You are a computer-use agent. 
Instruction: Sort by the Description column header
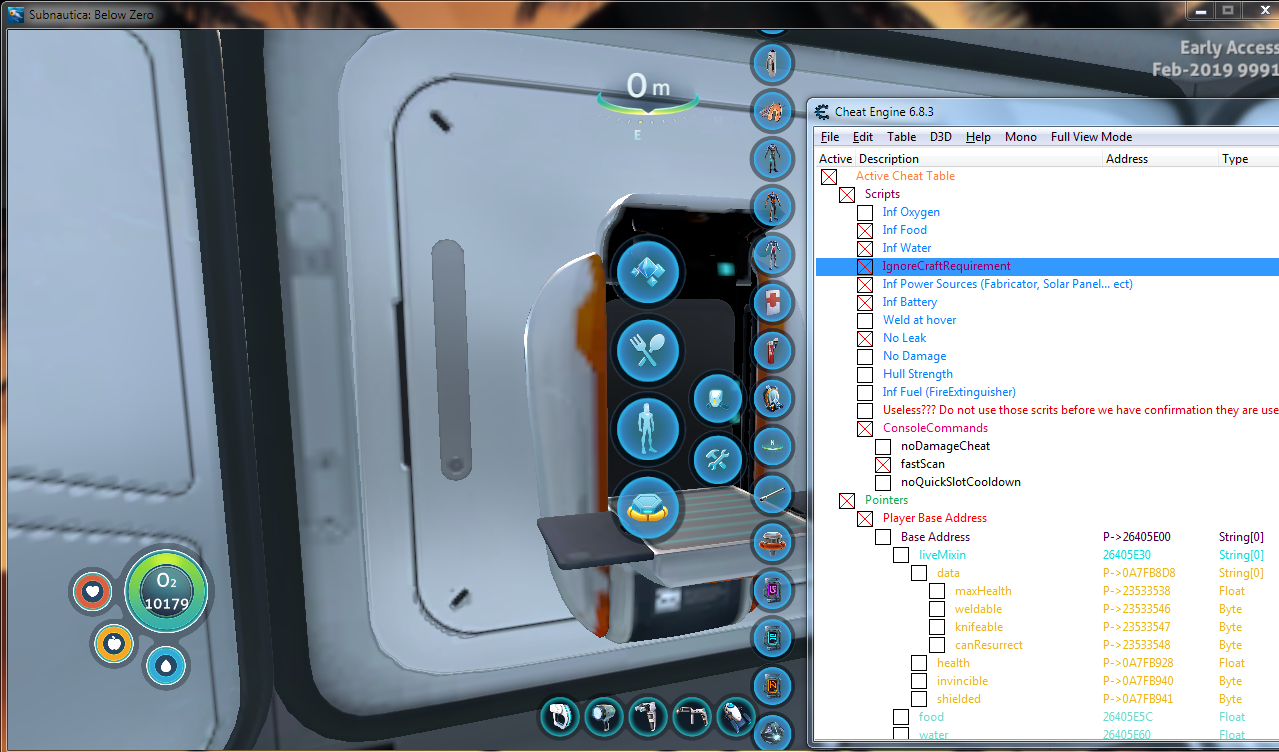[x=980, y=158]
